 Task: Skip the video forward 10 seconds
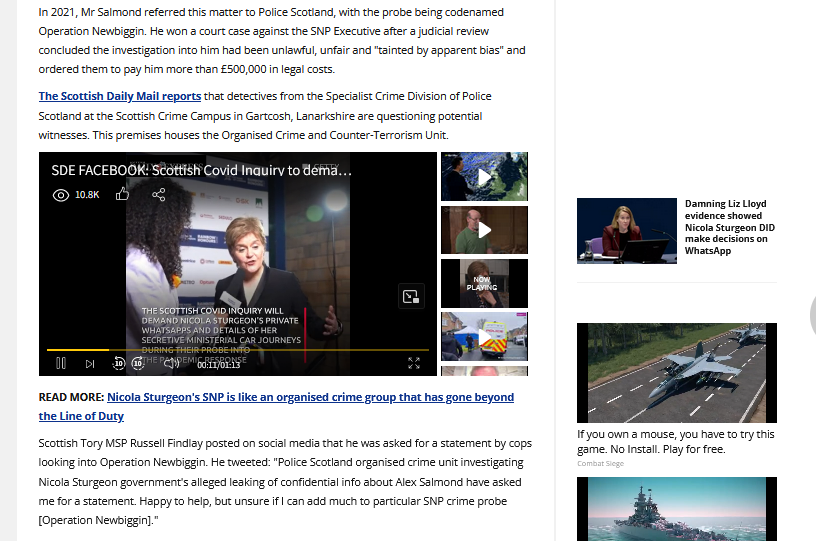tap(138, 363)
